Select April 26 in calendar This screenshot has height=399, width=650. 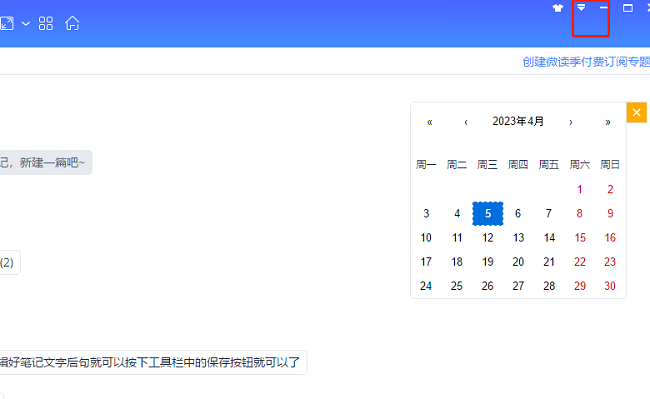(x=488, y=286)
